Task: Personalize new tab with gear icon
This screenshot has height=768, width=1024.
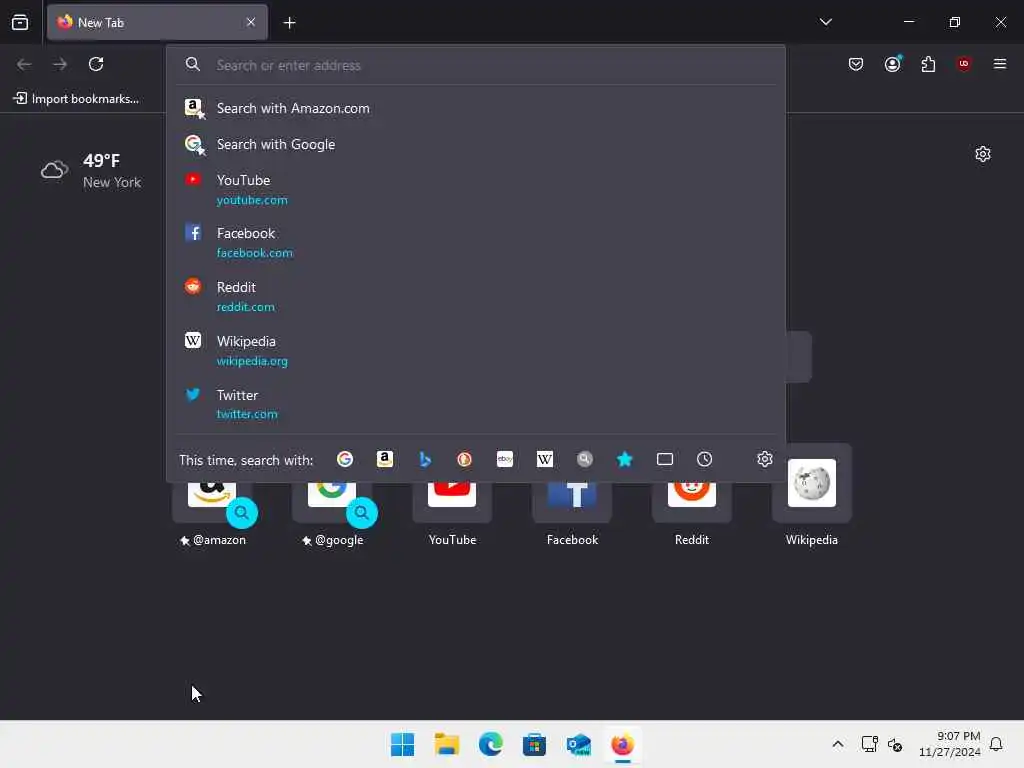Action: tap(983, 154)
